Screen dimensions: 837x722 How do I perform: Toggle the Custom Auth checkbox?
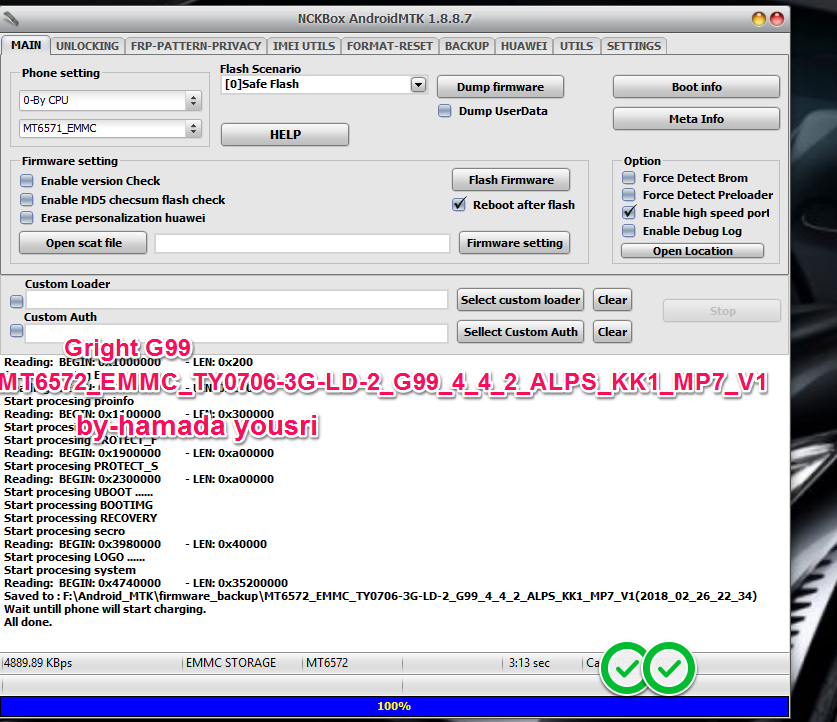point(17,331)
